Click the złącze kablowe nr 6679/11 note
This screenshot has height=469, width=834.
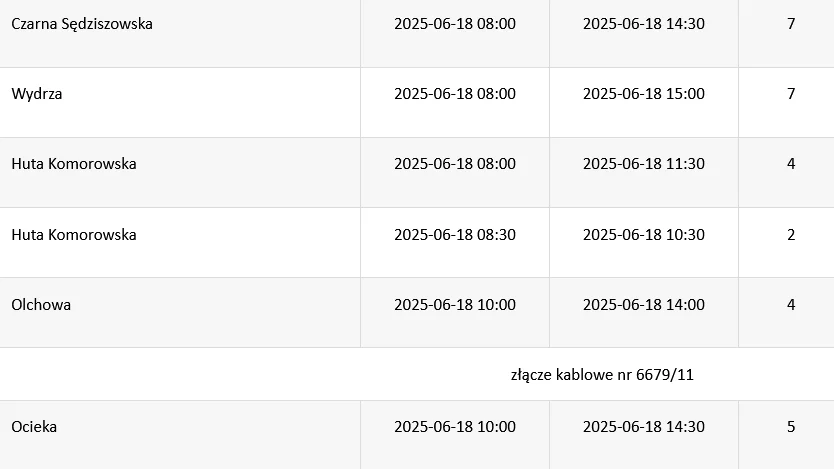602,375
